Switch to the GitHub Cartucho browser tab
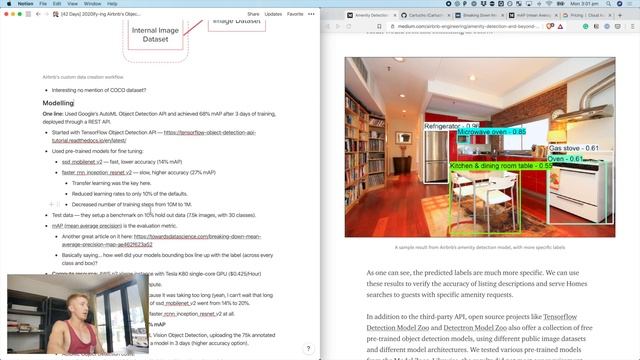Viewport: 640px width, 360px height. click(x=425, y=15)
